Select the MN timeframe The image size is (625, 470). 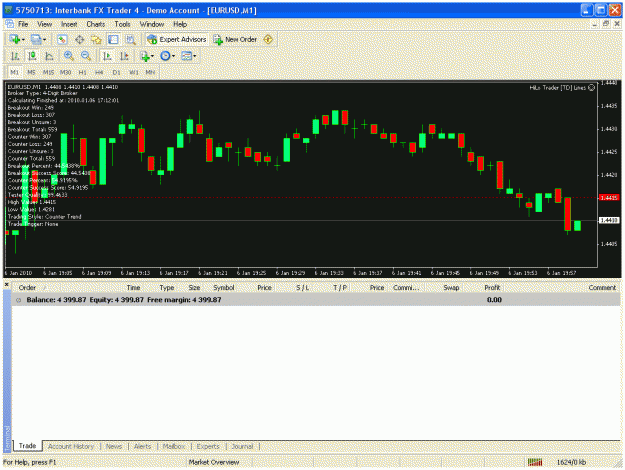click(150, 73)
